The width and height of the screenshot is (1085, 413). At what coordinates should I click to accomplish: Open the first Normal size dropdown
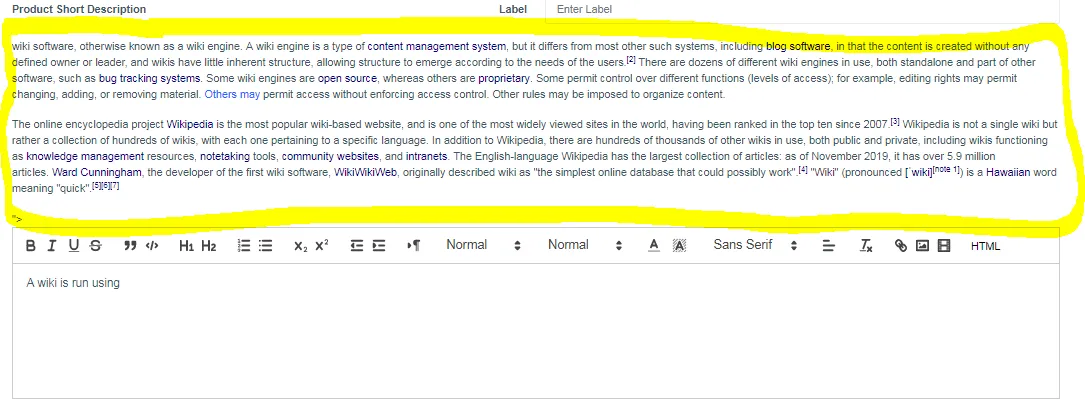[483, 245]
